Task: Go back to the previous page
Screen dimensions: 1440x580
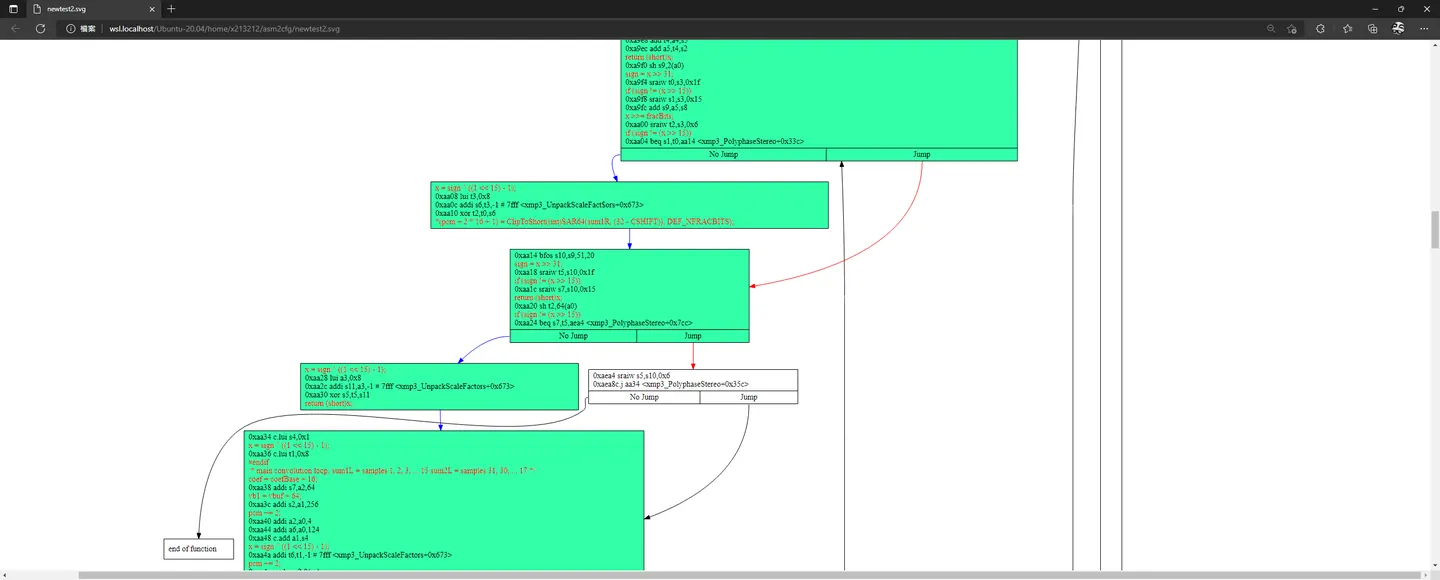Action: (15, 29)
